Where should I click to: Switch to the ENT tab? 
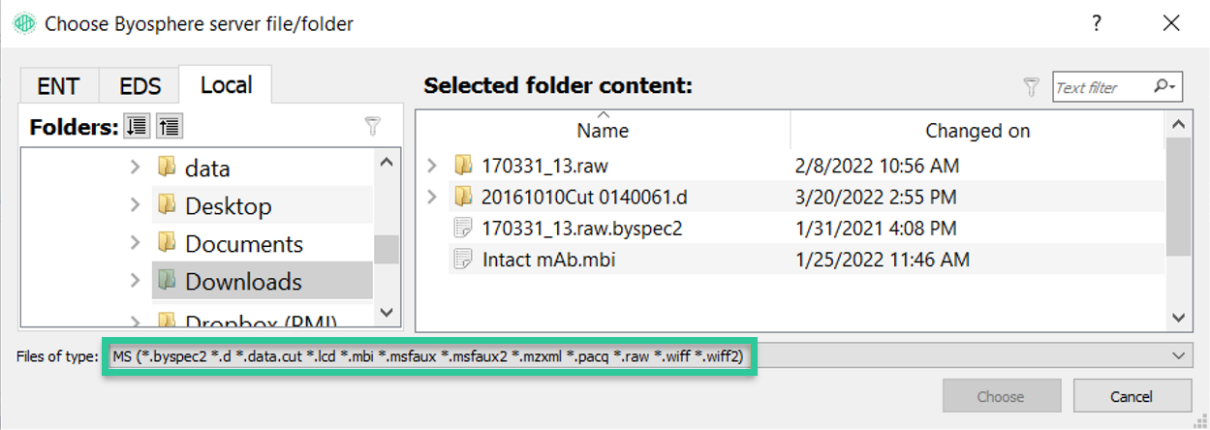(x=58, y=86)
